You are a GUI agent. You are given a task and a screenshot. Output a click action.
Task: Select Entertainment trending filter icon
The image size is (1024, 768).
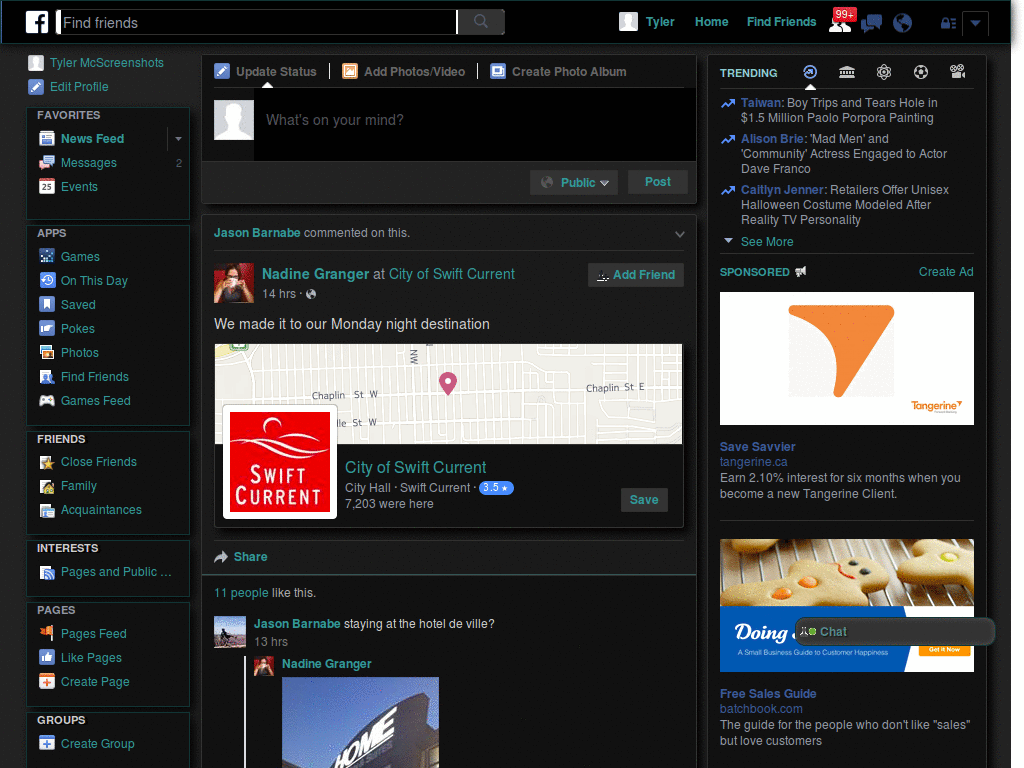pyautogui.click(x=957, y=72)
